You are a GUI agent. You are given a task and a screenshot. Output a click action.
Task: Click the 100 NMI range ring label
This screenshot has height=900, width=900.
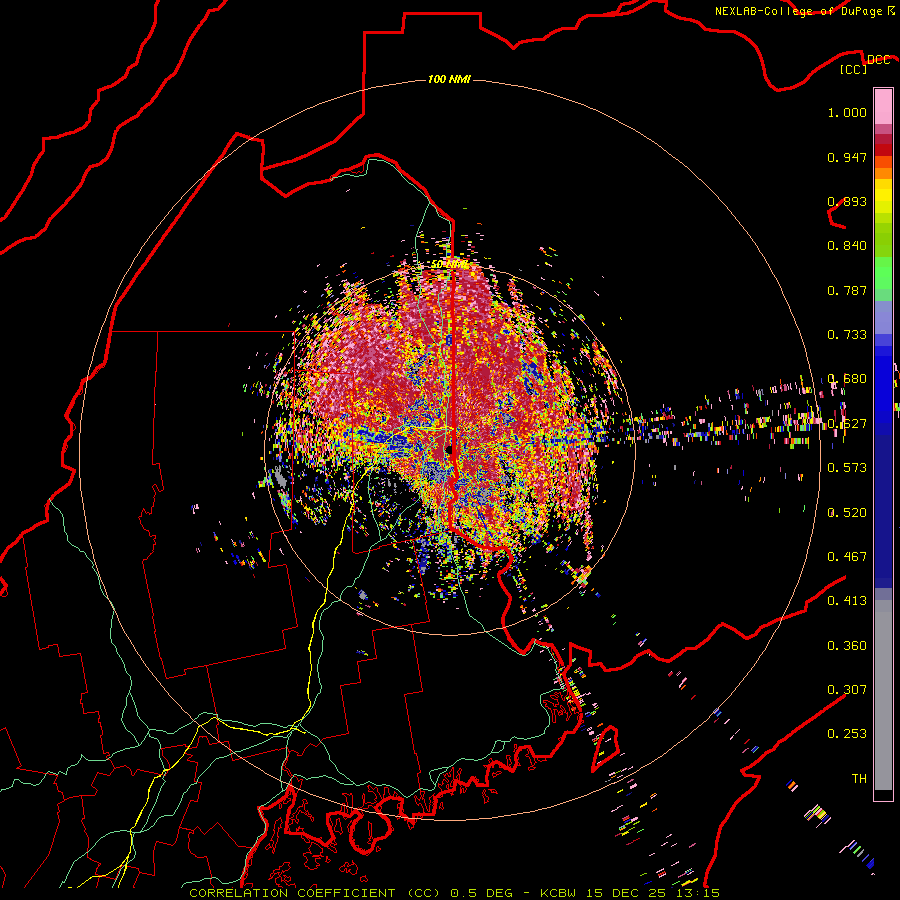click(x=449, y=79)
